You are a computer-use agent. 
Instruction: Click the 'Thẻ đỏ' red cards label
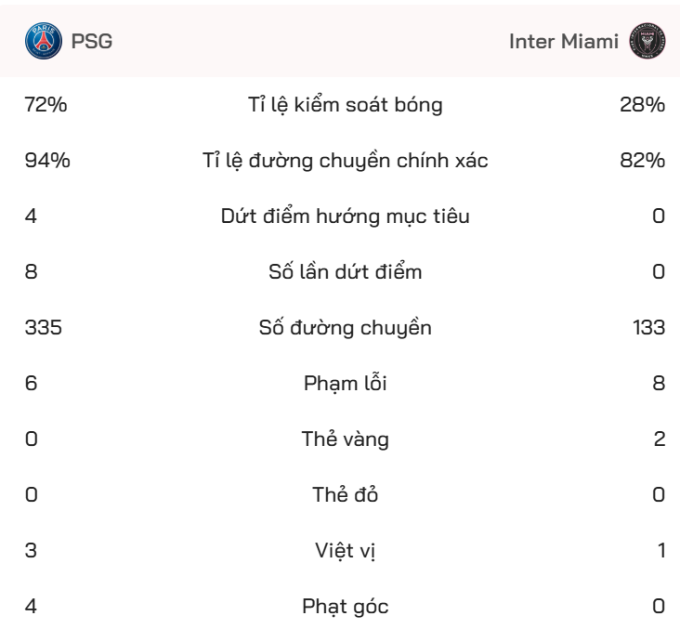pyautogui.click(x=345, y=495)
